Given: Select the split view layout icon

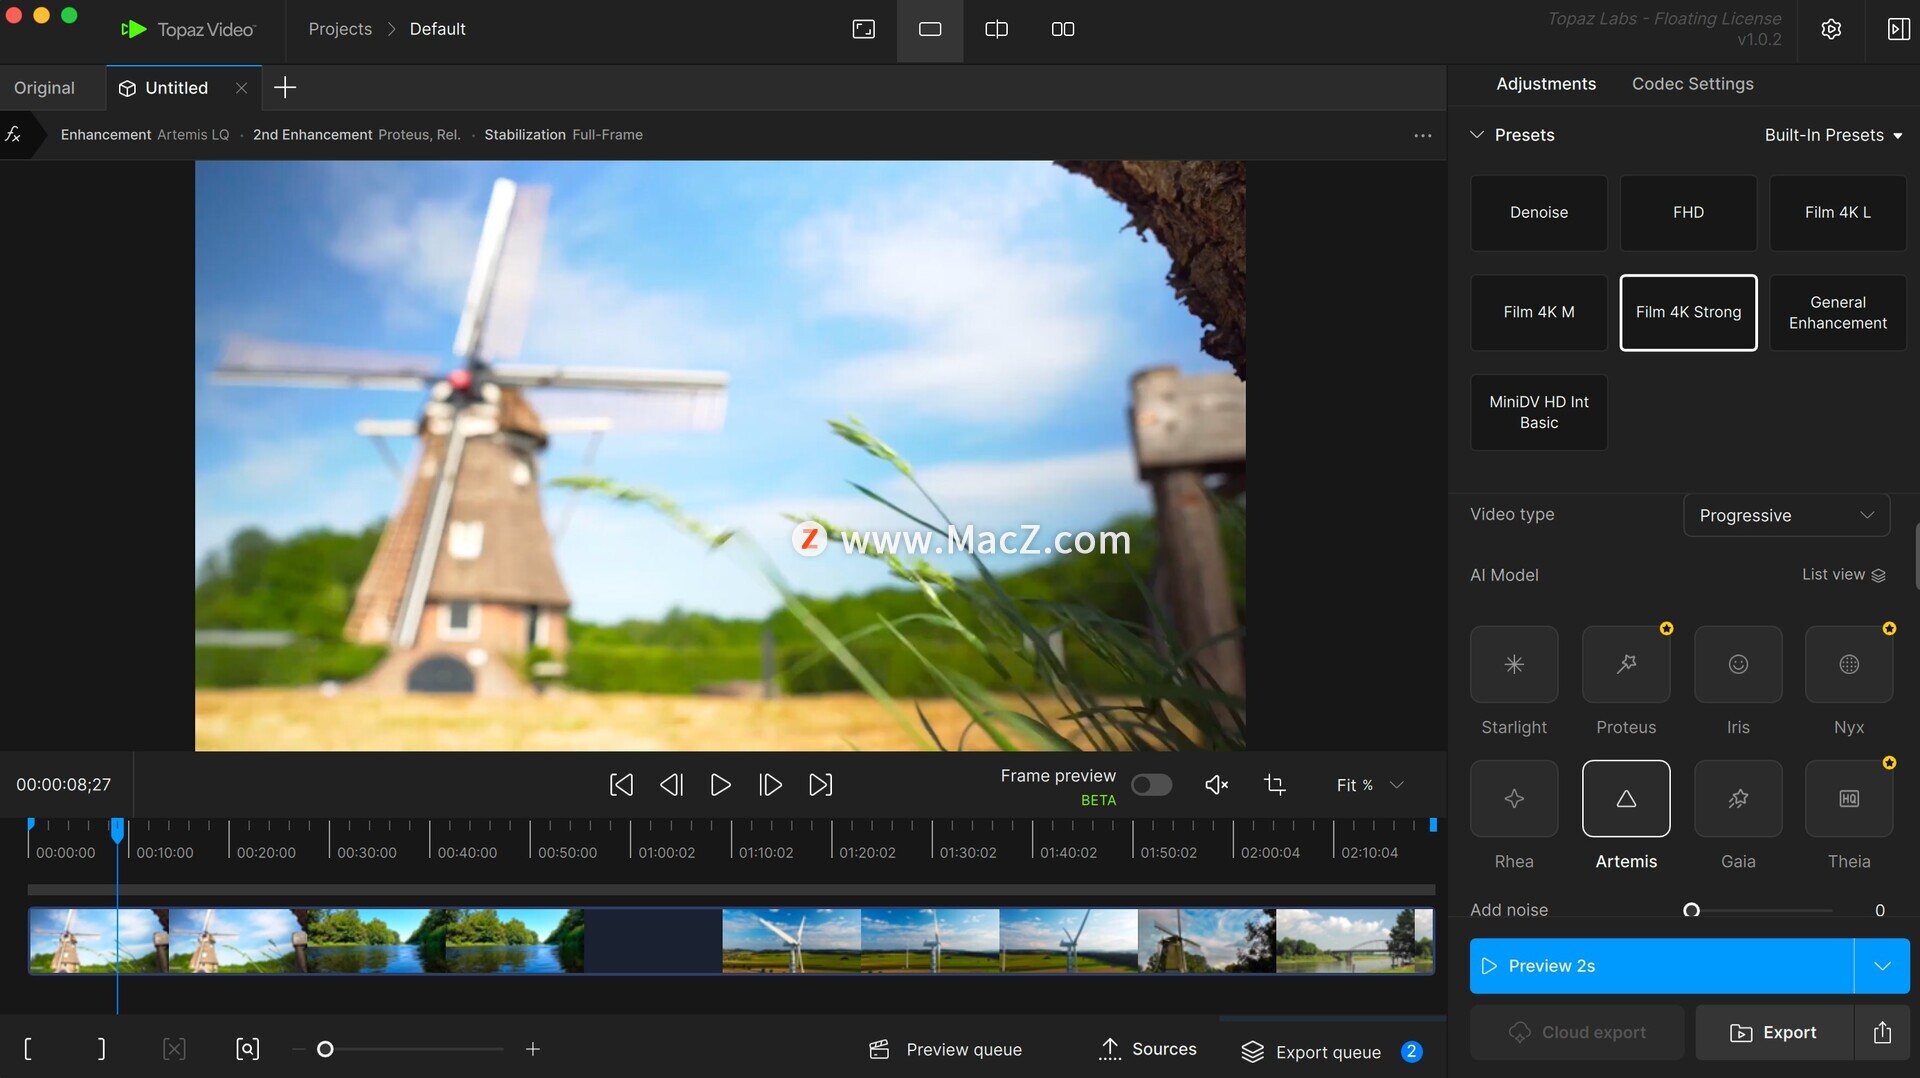Looking at the screenshot, I should [x=996, y=29].
